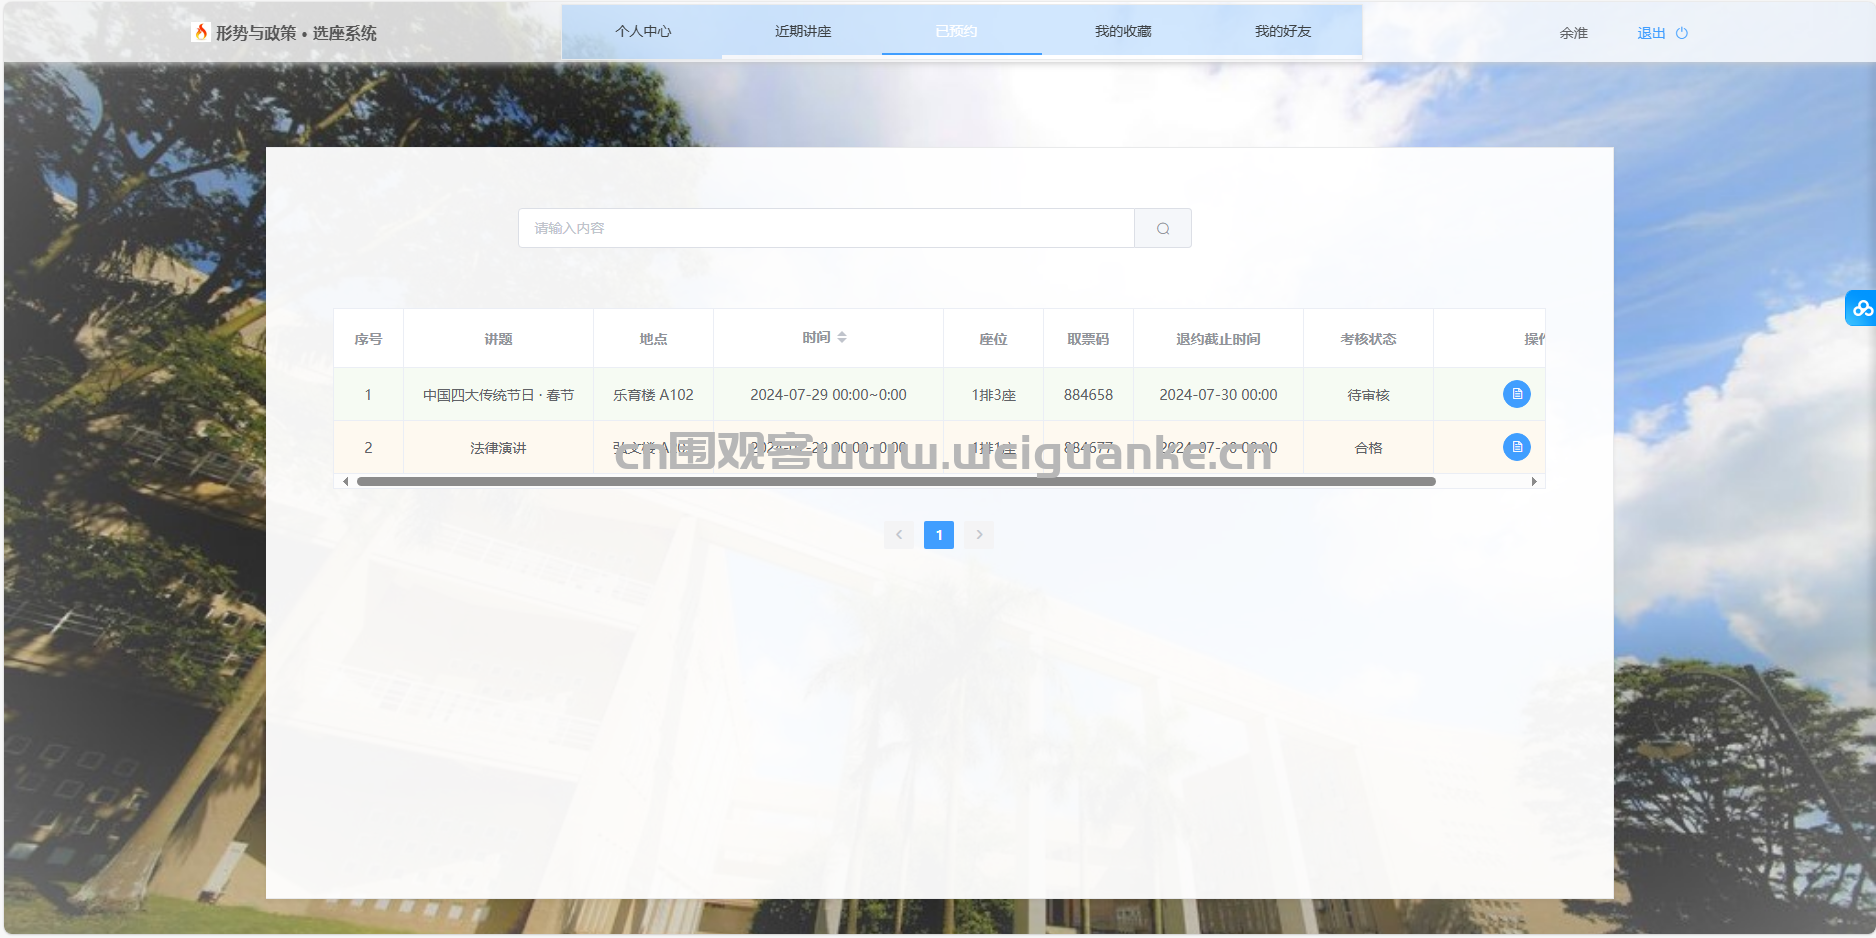Screen dimensions: 1876x938
Task: Go to previous page arrow
Action: click(899, 535)
